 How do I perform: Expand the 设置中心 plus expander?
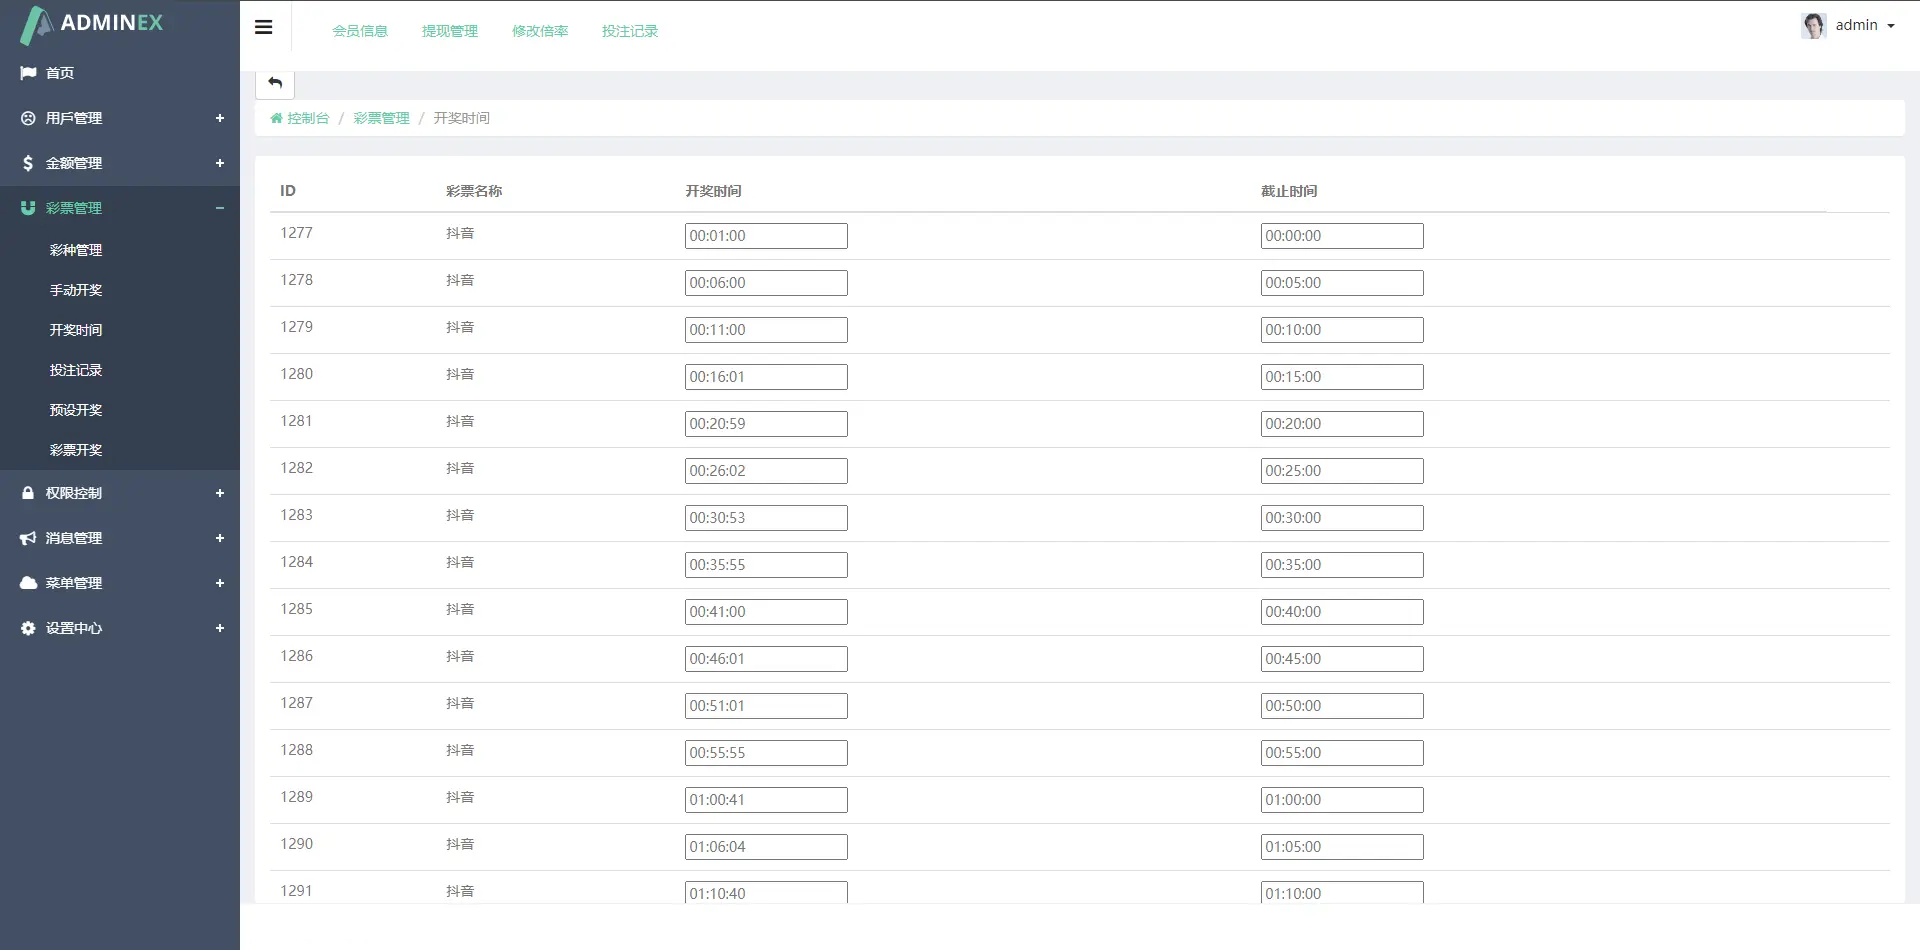220,628
